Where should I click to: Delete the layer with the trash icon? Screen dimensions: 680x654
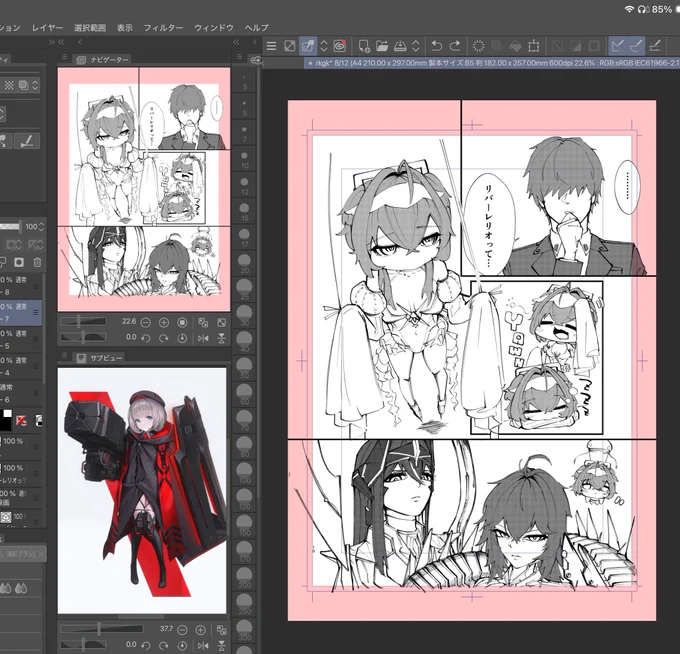(37, 262)
